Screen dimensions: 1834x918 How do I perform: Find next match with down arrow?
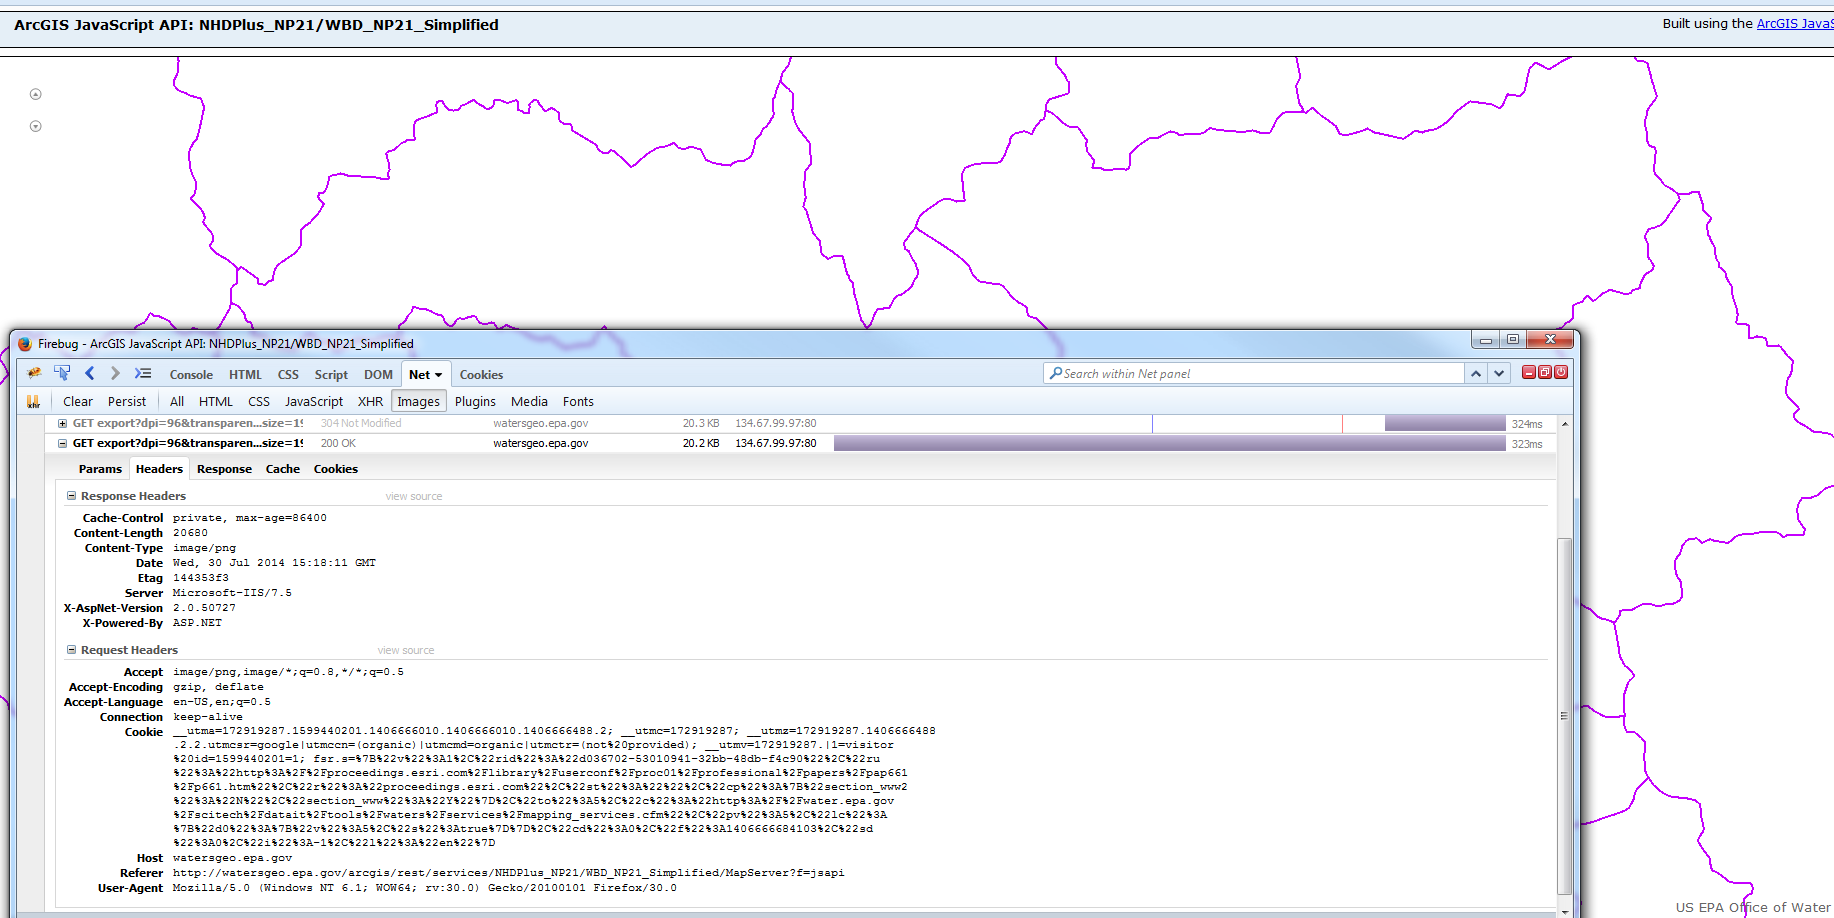1499,373
